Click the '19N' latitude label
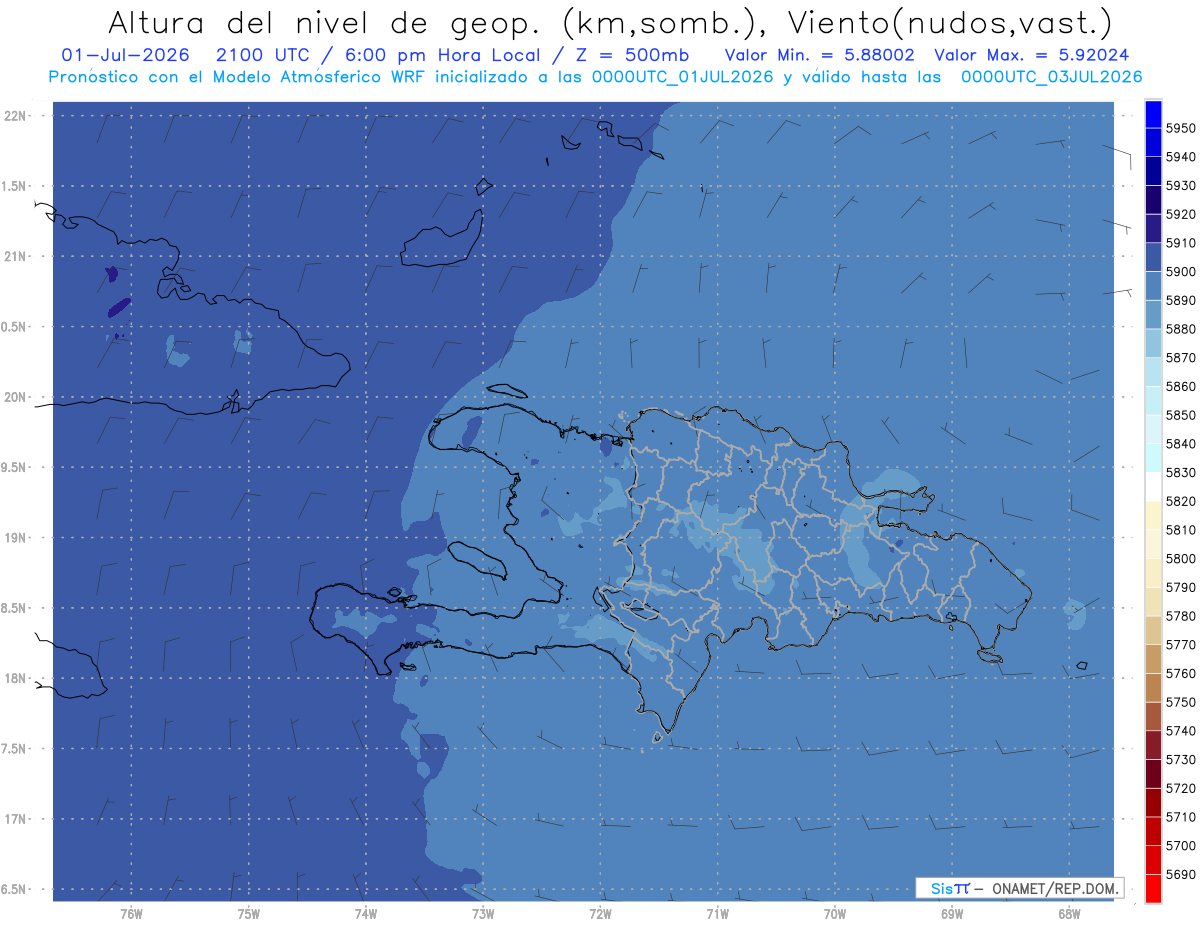Screen dimensions: 1200x927 15,537
